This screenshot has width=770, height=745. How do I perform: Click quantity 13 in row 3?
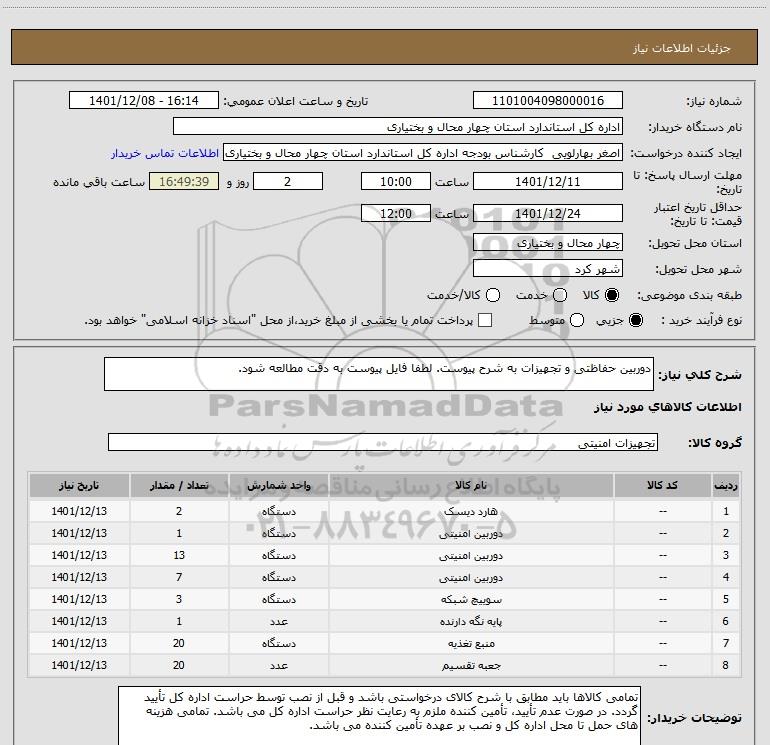pos(179,555)
